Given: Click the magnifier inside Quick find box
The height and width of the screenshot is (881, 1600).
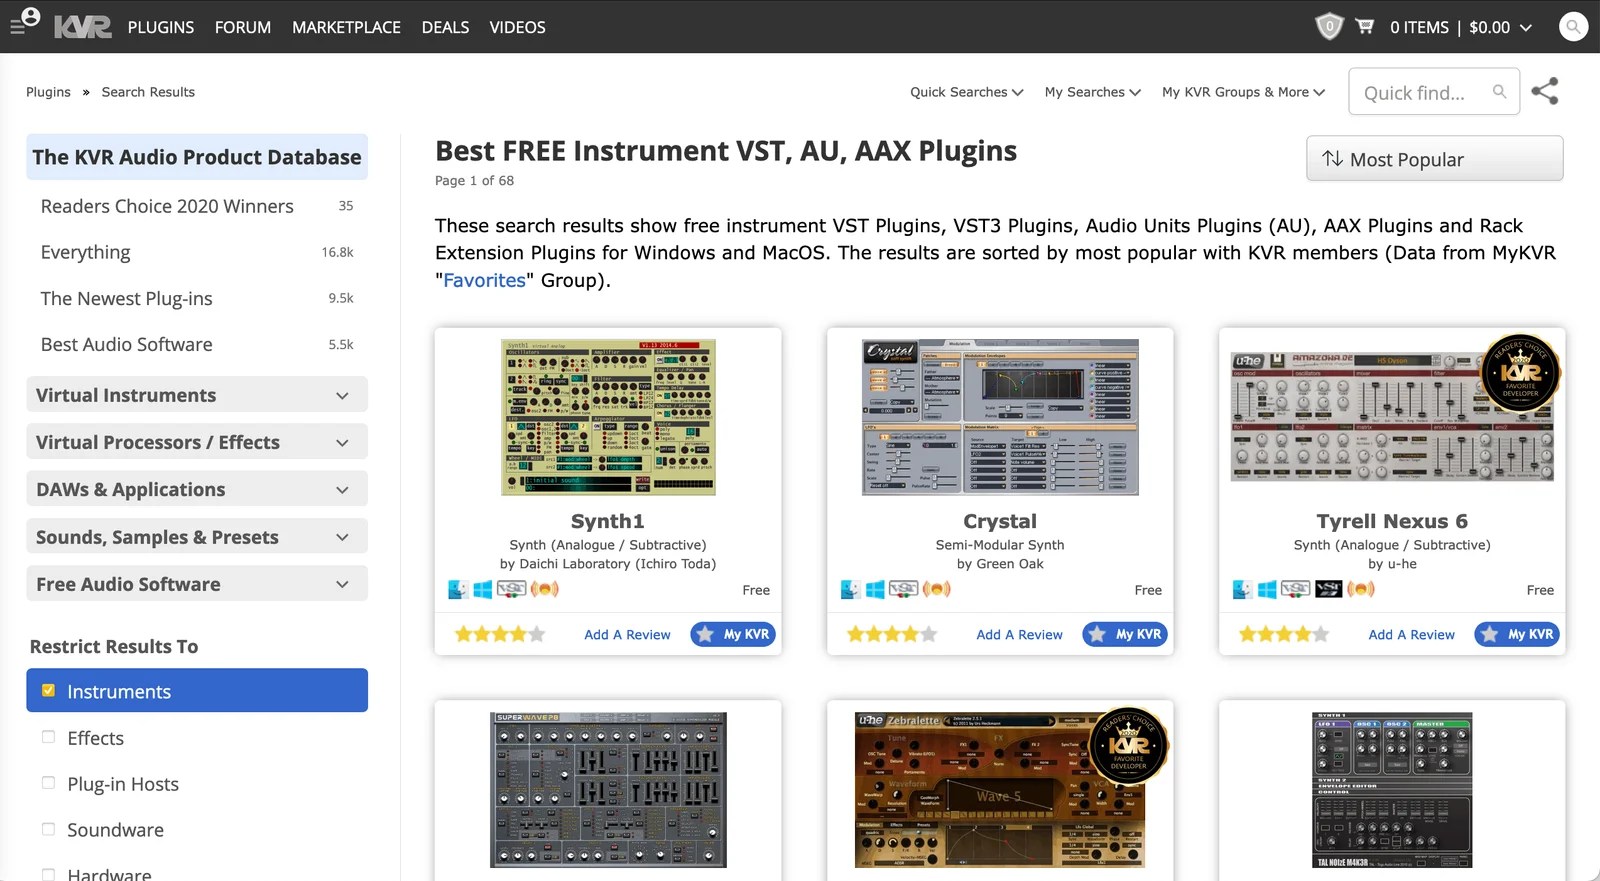Looking at the screenshot, I should [x=1499, y=92].
